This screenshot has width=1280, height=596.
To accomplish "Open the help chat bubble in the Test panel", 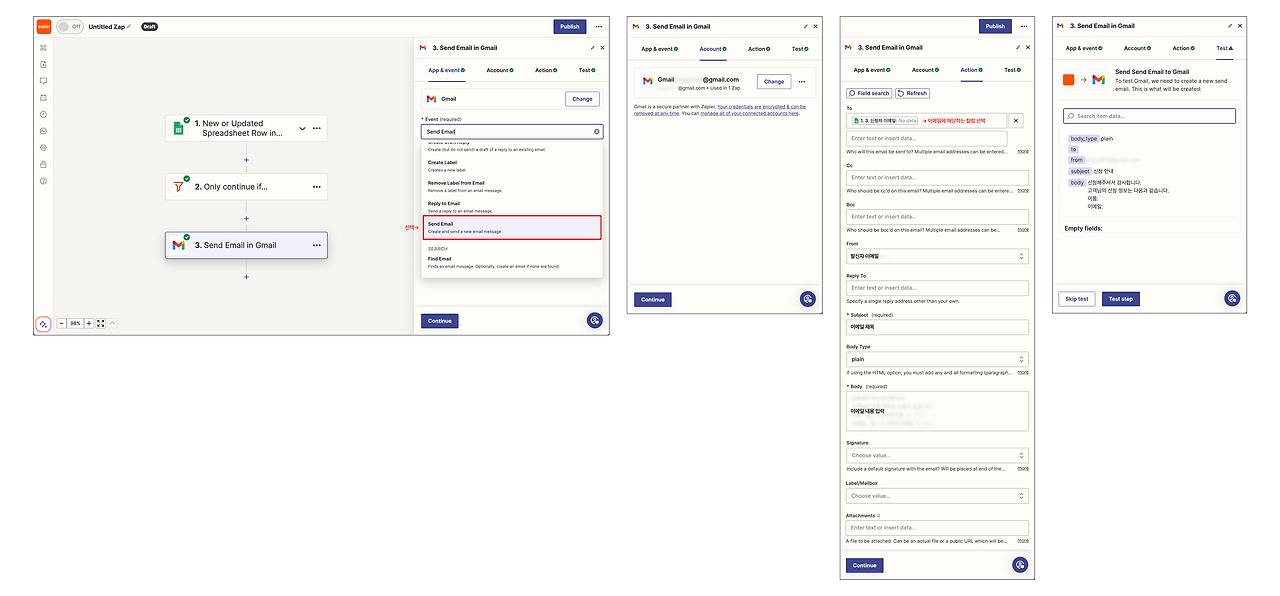I will tap(1232, 298).
